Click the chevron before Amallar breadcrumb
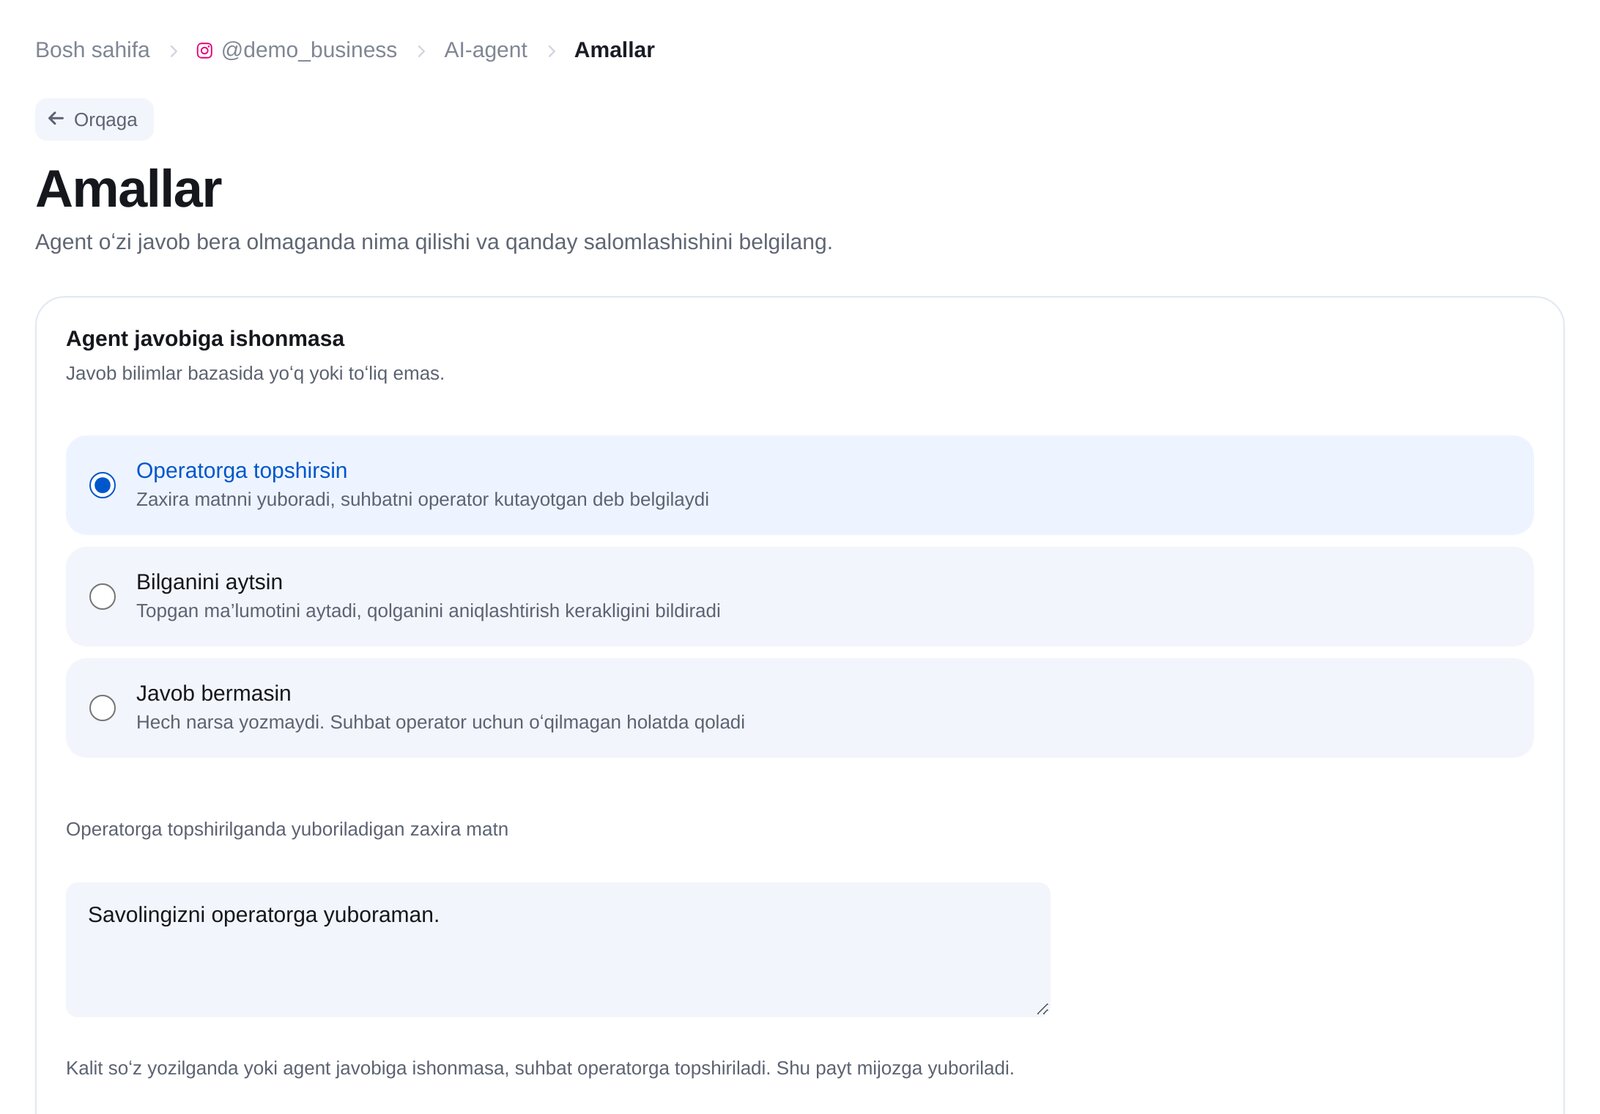Image resolution: width=1600 pixels, height=1114 pixels. click(x=551, y=51)
